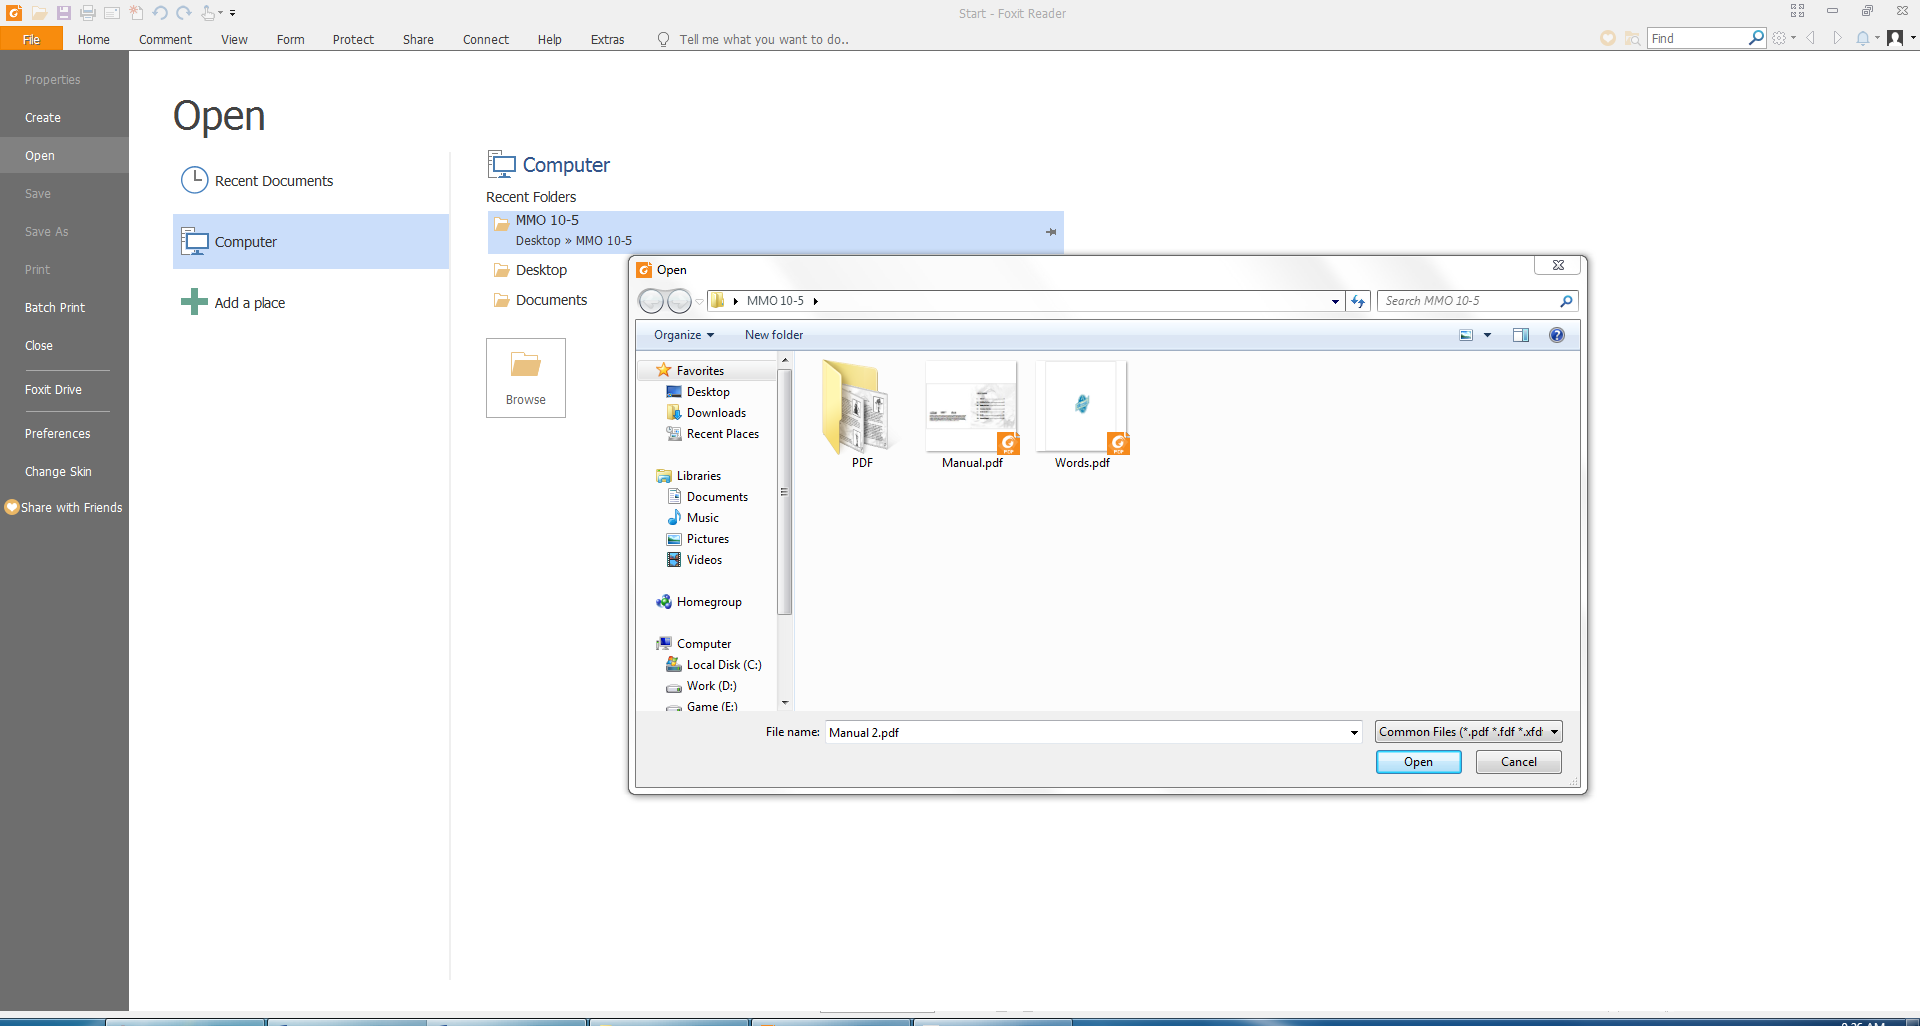The height and width of the screenshot is (1026, 1920).
Task: Select the Print icon in quick access toolbar
Action: (x=87, y=13)
